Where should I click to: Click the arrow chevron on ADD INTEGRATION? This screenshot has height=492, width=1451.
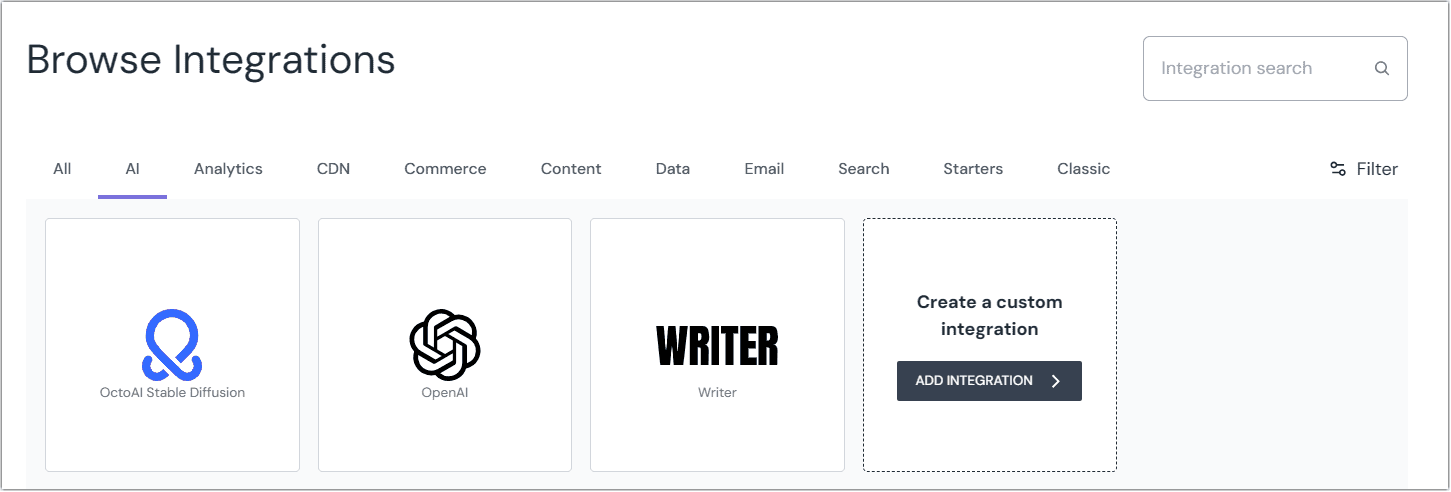pos(1056,381)
